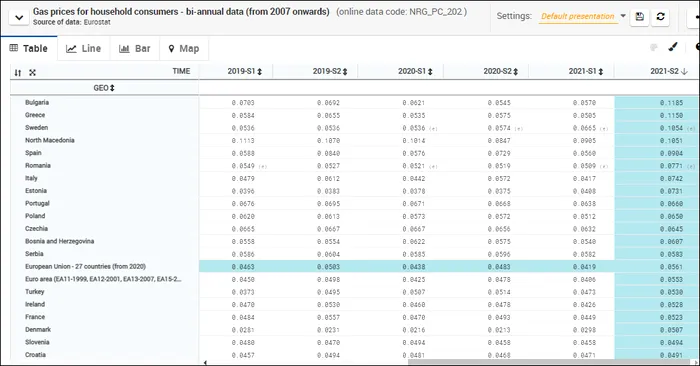This screenshot has height=366, width=700.
Task: Select the Ireland row label
Action: [35, 304]
